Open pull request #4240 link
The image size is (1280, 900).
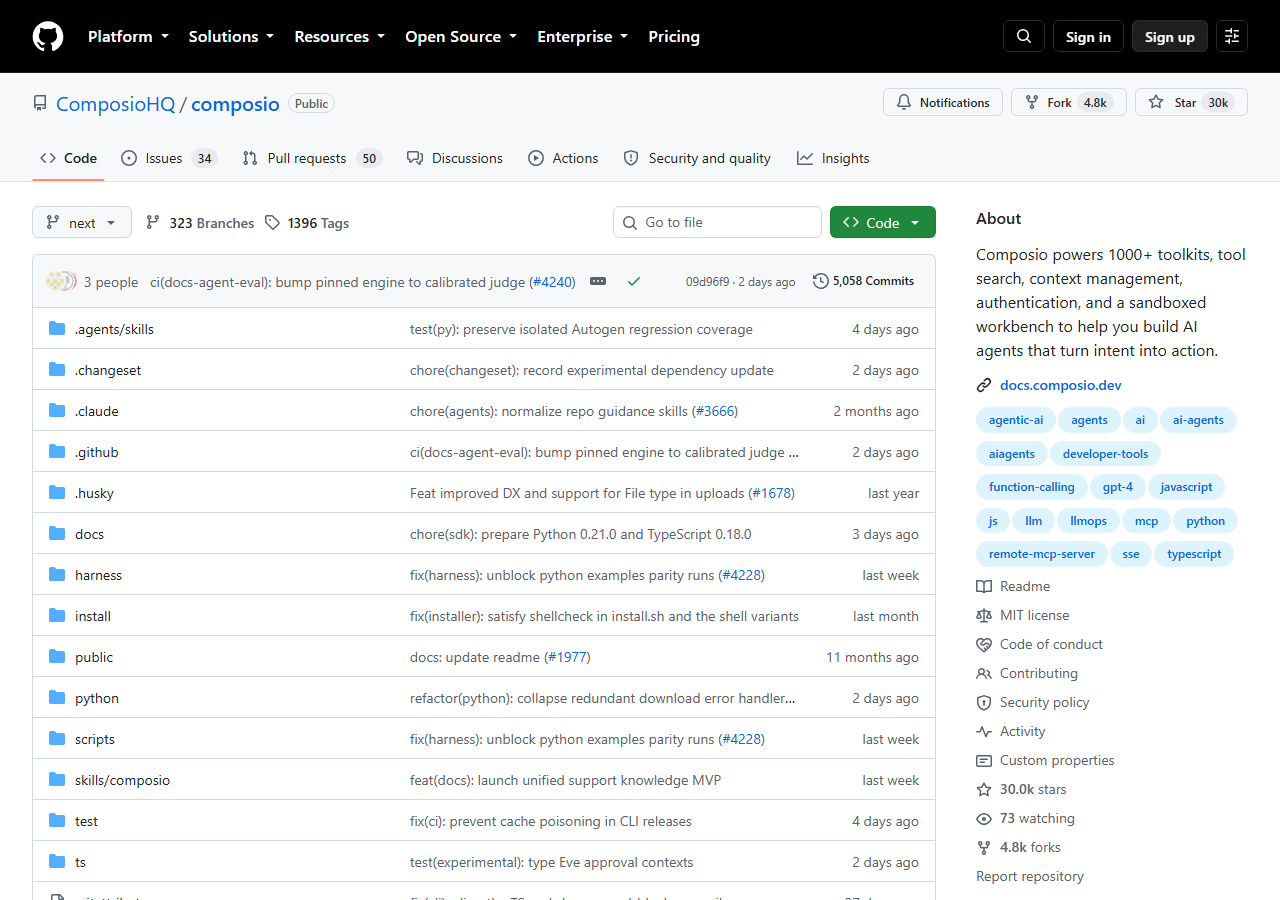pos(552,282)
